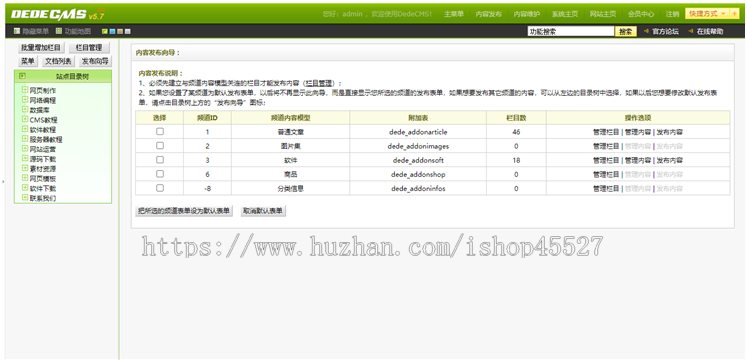Click the 搜索 search button

[x=626, y=32]
